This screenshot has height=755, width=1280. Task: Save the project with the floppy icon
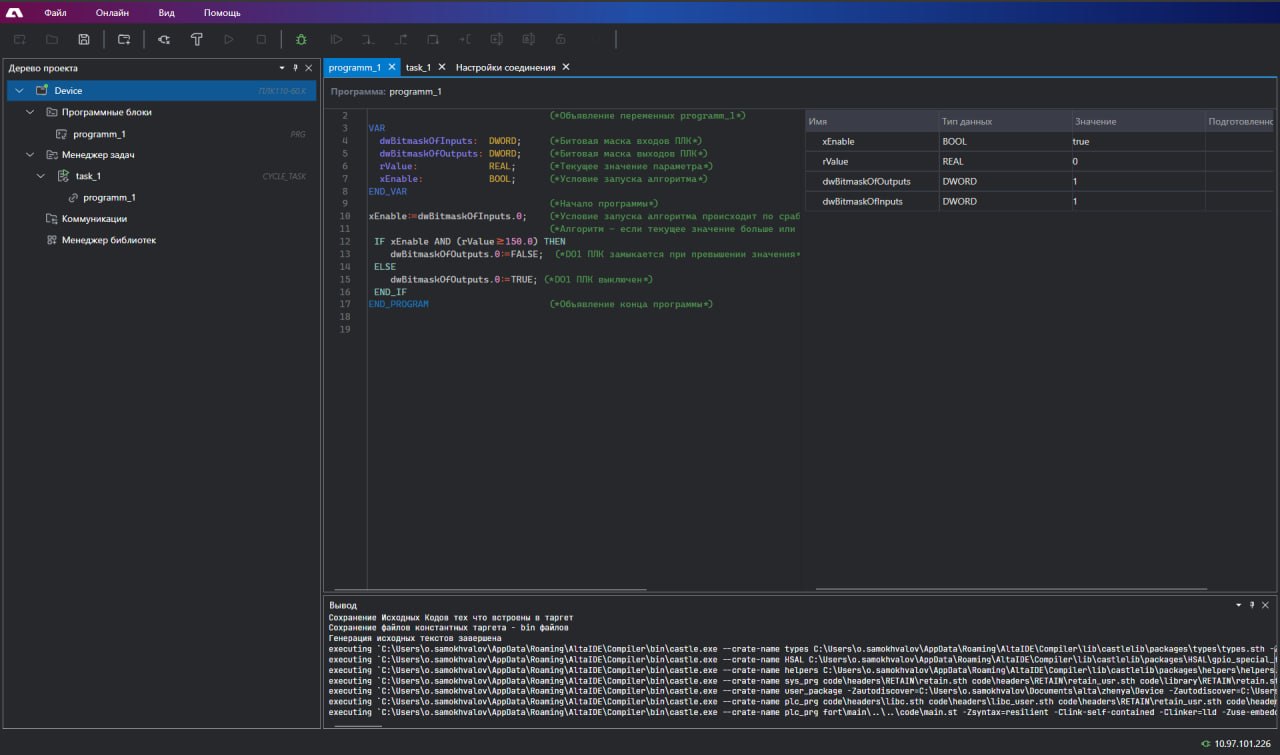pyautogui.click(x=84, y=40)
